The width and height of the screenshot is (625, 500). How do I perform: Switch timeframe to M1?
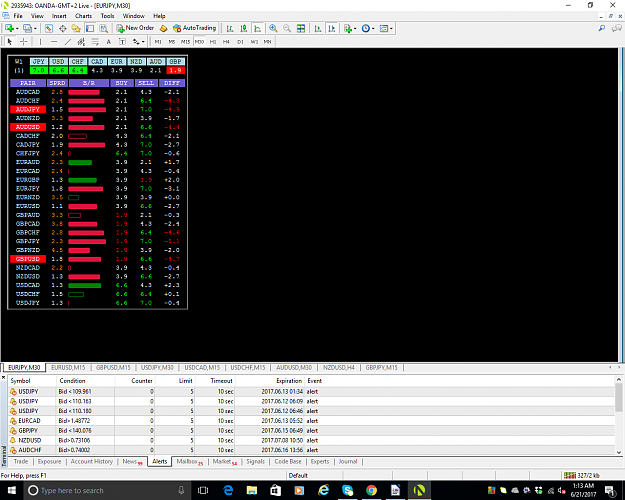click(x=158, y=41)
